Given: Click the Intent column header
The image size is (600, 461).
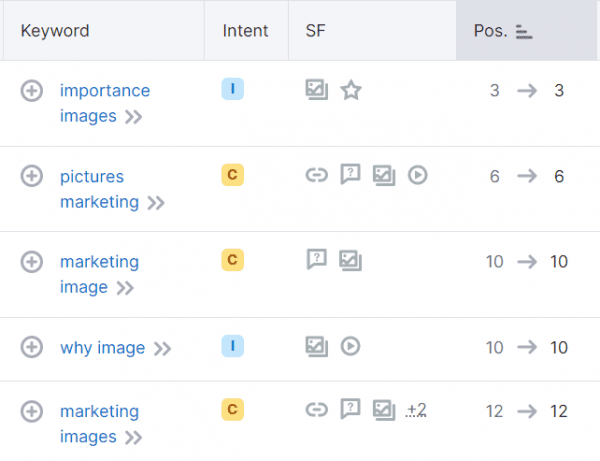Looking at the screenshot, I should tap(245, 31).
